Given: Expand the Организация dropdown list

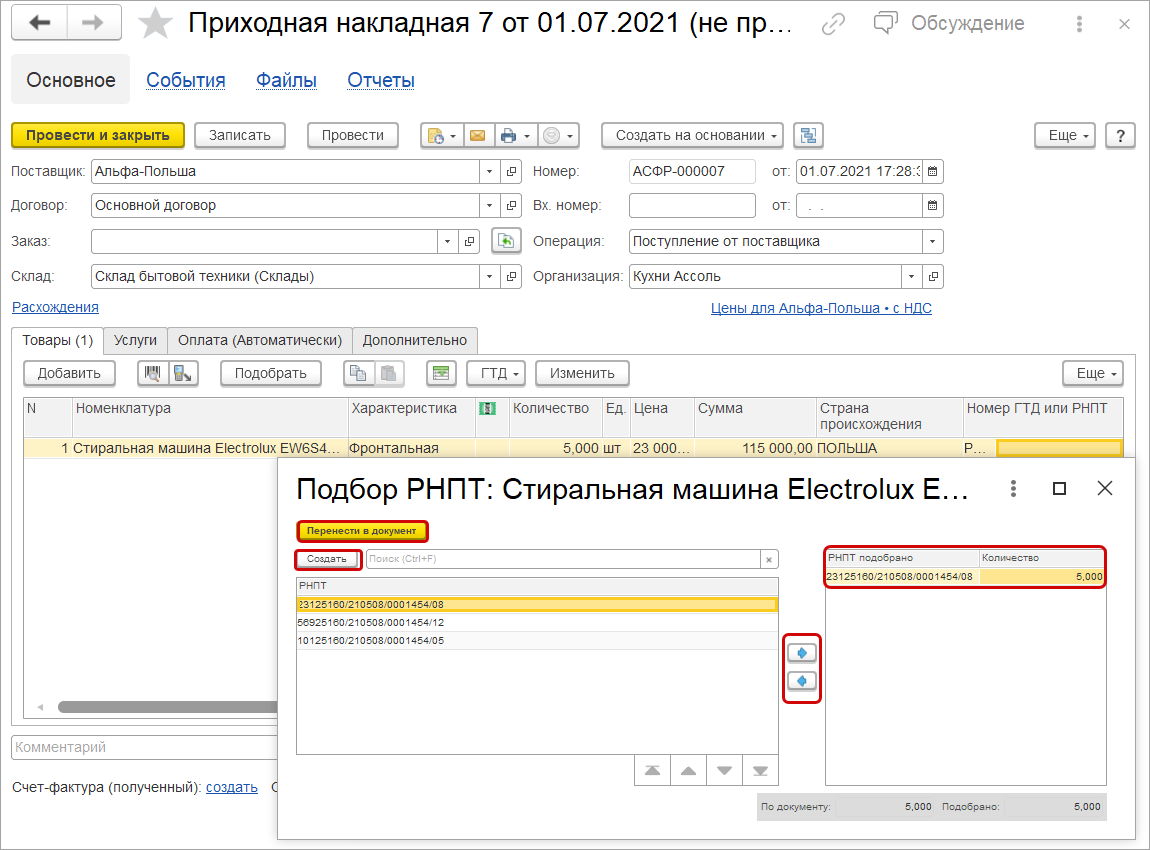Looking at the screenshot, I should pos(911,276).
